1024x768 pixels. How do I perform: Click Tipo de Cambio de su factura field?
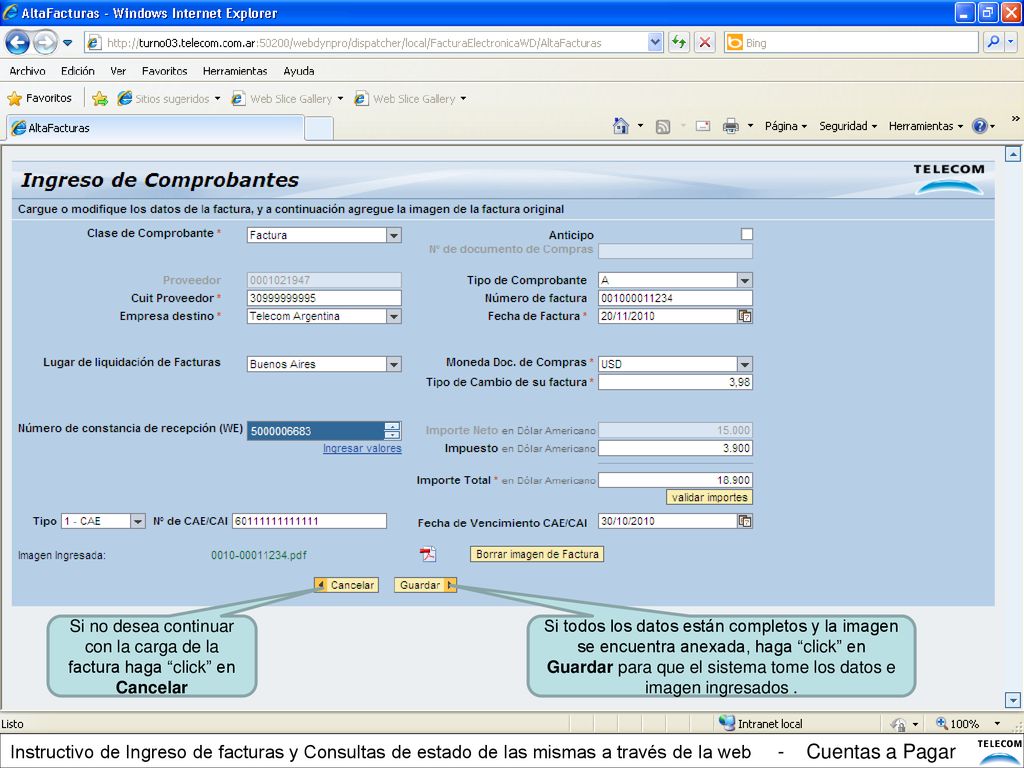tap(675, 382)
